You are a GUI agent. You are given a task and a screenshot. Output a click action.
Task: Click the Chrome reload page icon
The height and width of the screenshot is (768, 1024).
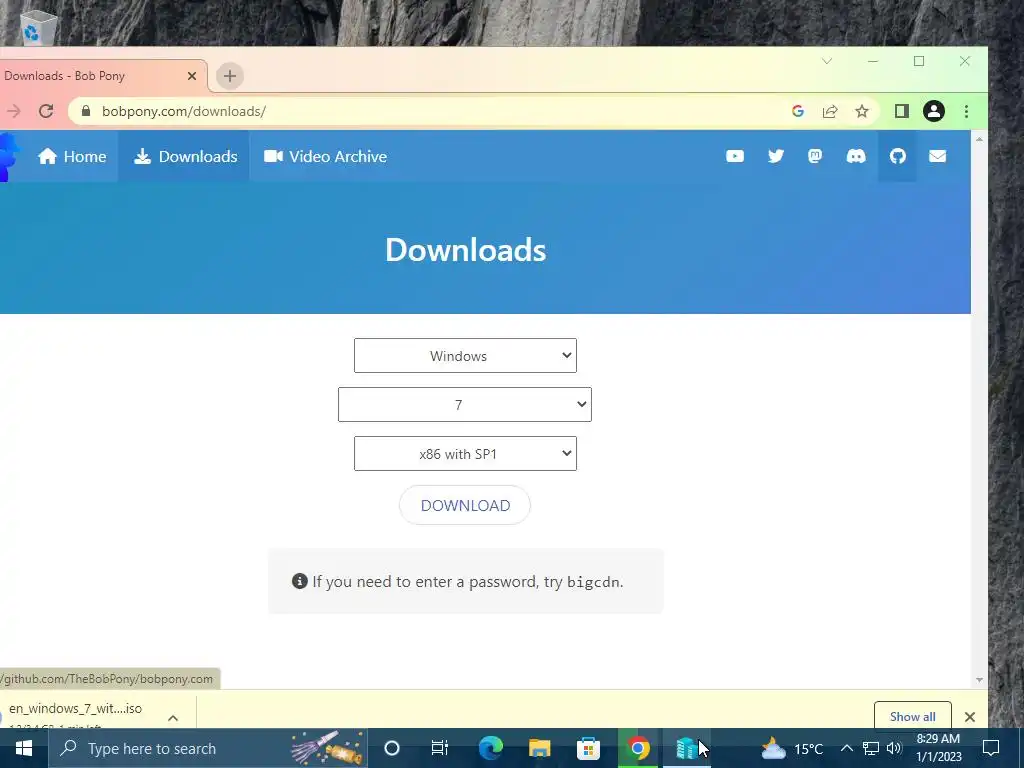point(46,111)
